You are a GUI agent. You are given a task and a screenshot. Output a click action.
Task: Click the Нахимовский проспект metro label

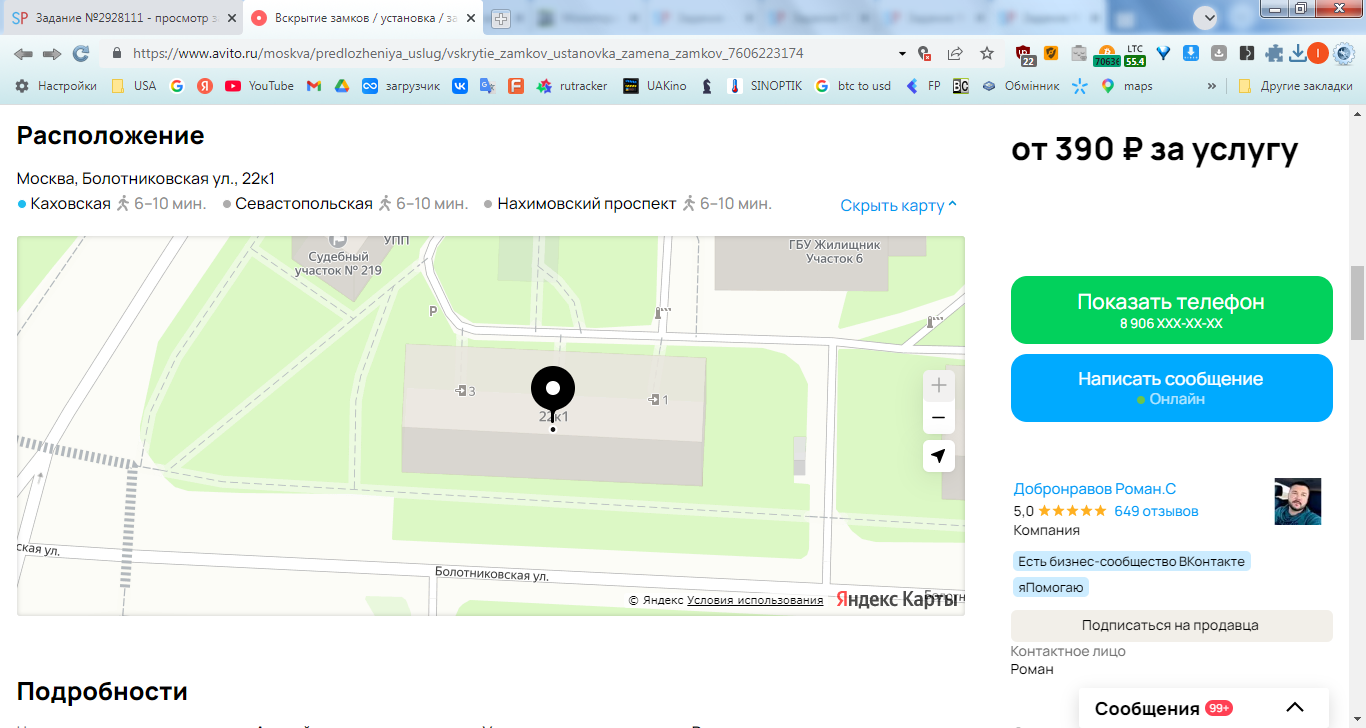[x=587, y=204]
